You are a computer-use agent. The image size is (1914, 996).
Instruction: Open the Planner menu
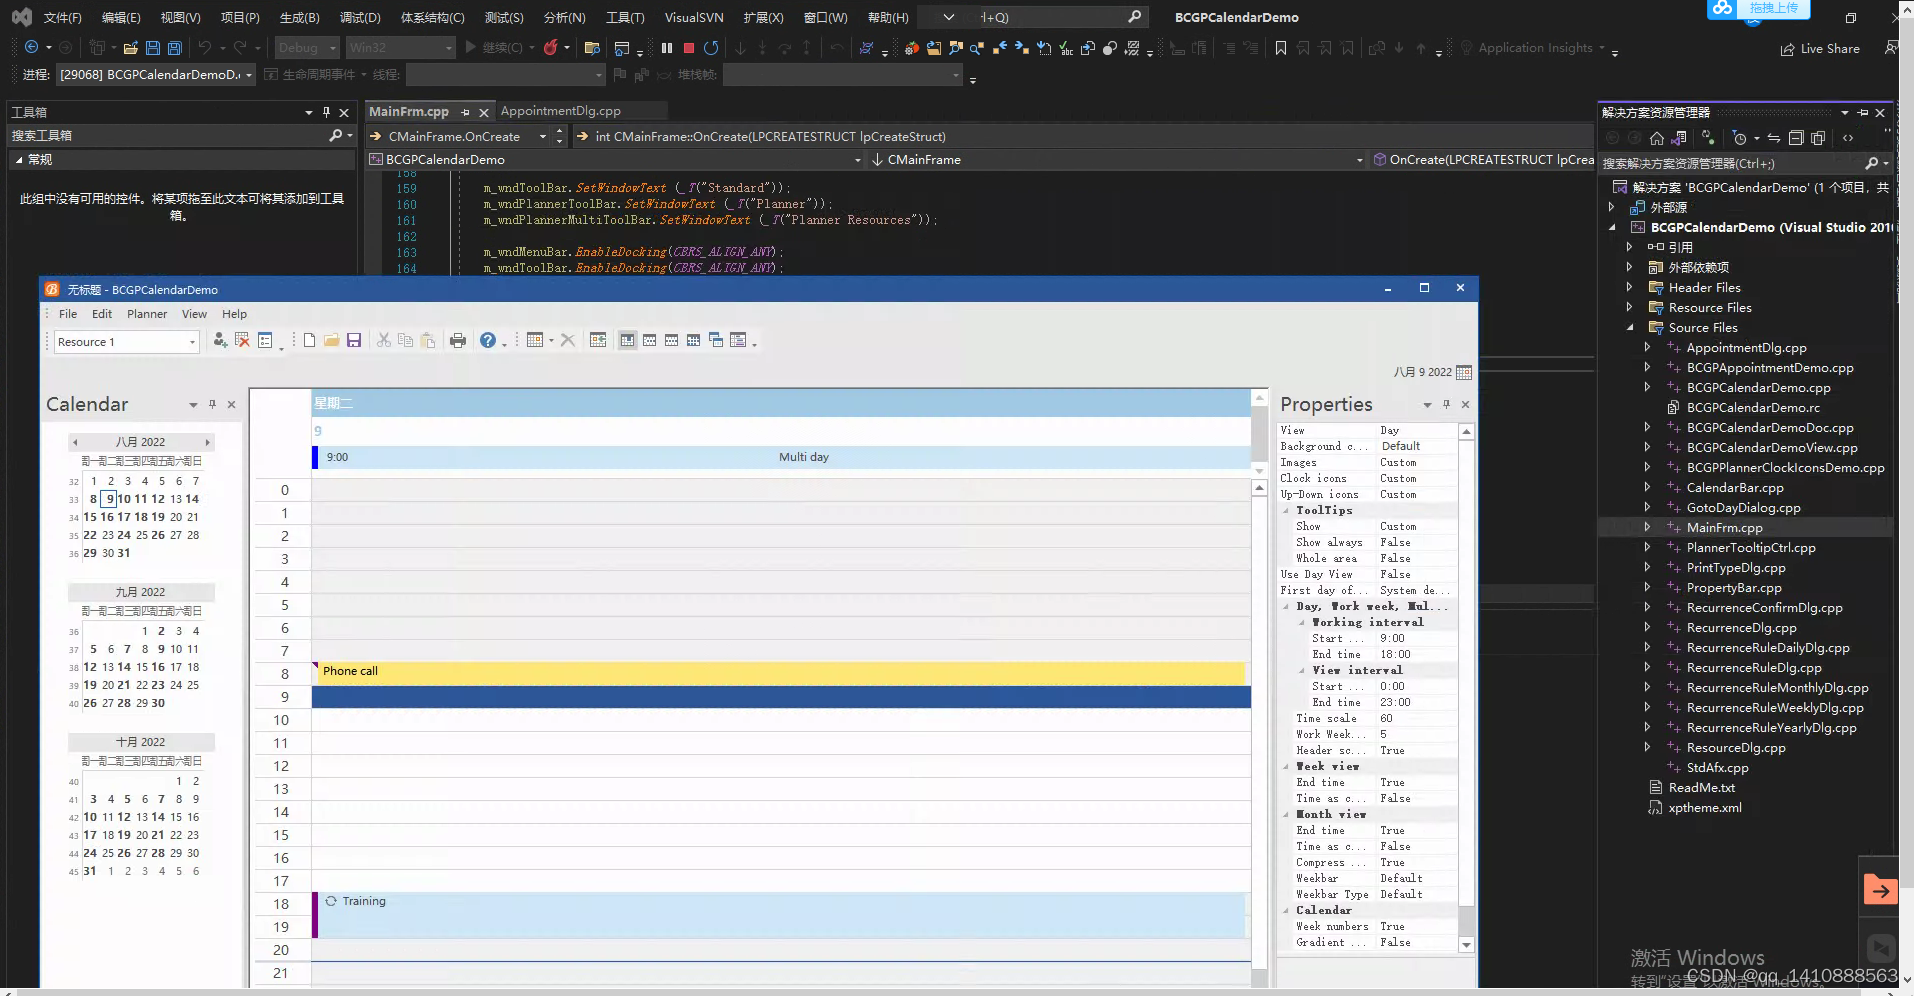(x=147, y=314)
